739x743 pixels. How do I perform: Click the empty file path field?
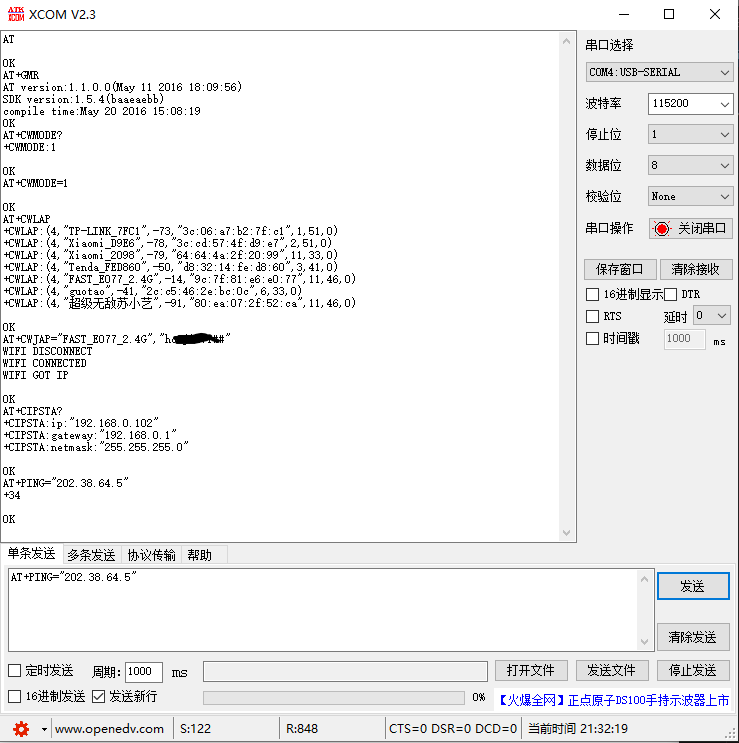pos(345,671)
